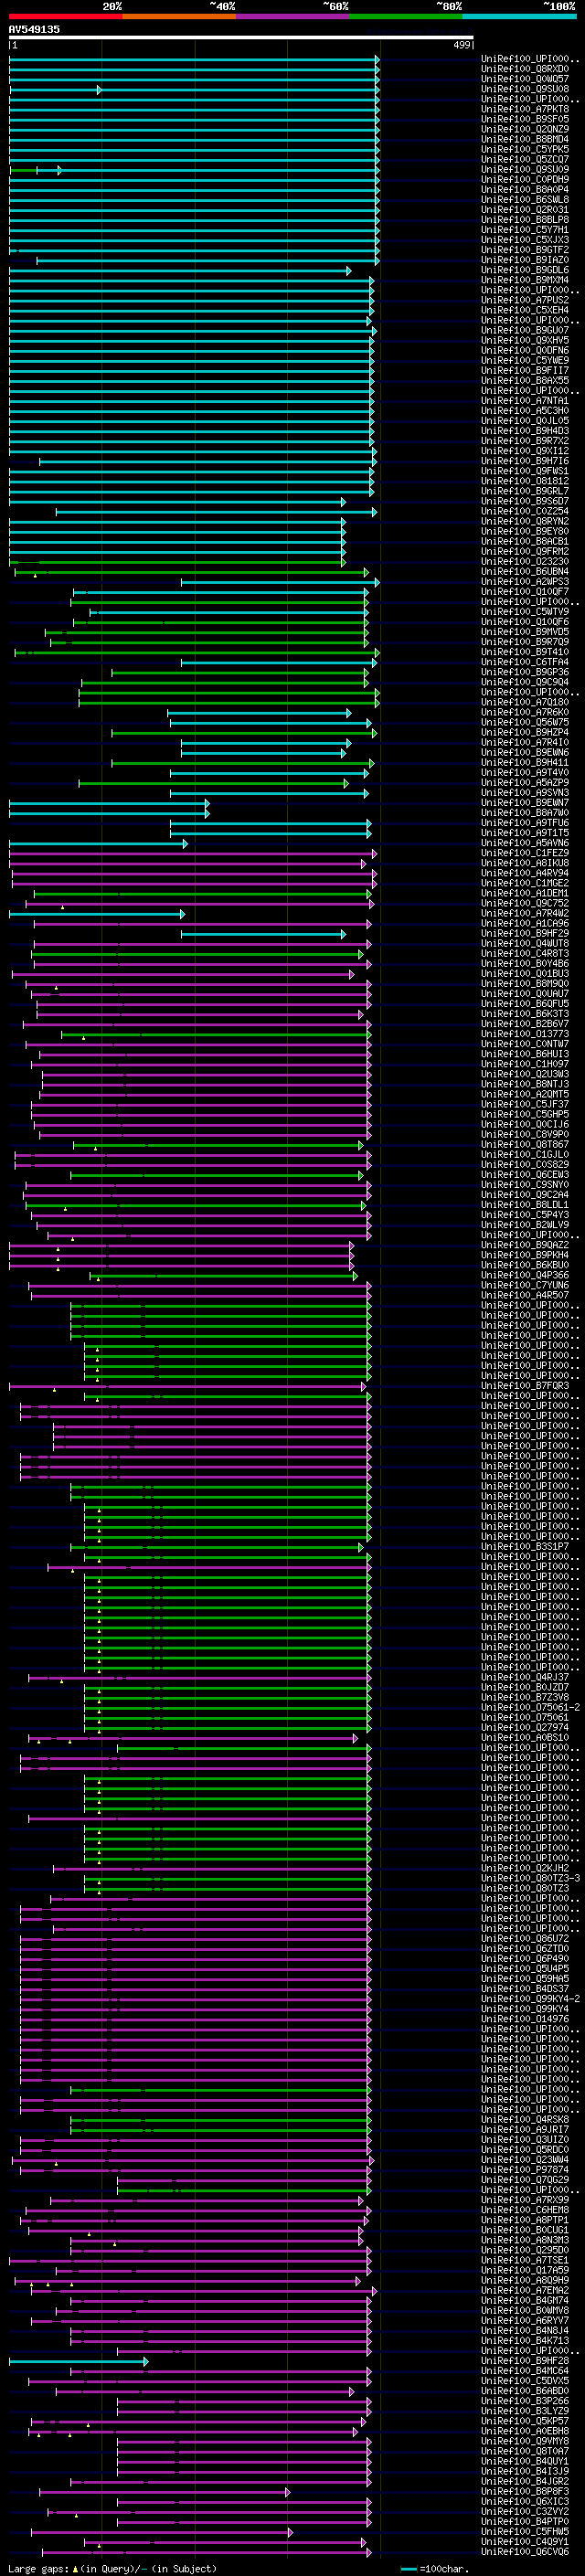Click hit label UniRef100_Q9SU09
This screenshot has width=585, height=2576.
coord(525,169)
